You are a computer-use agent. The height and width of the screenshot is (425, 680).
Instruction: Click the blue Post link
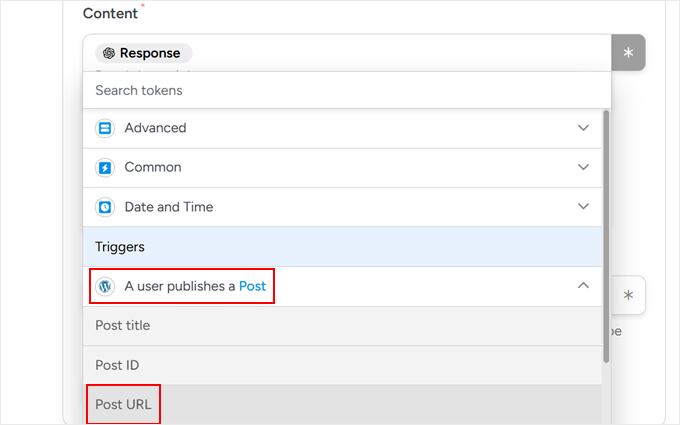tap(253, 286)
